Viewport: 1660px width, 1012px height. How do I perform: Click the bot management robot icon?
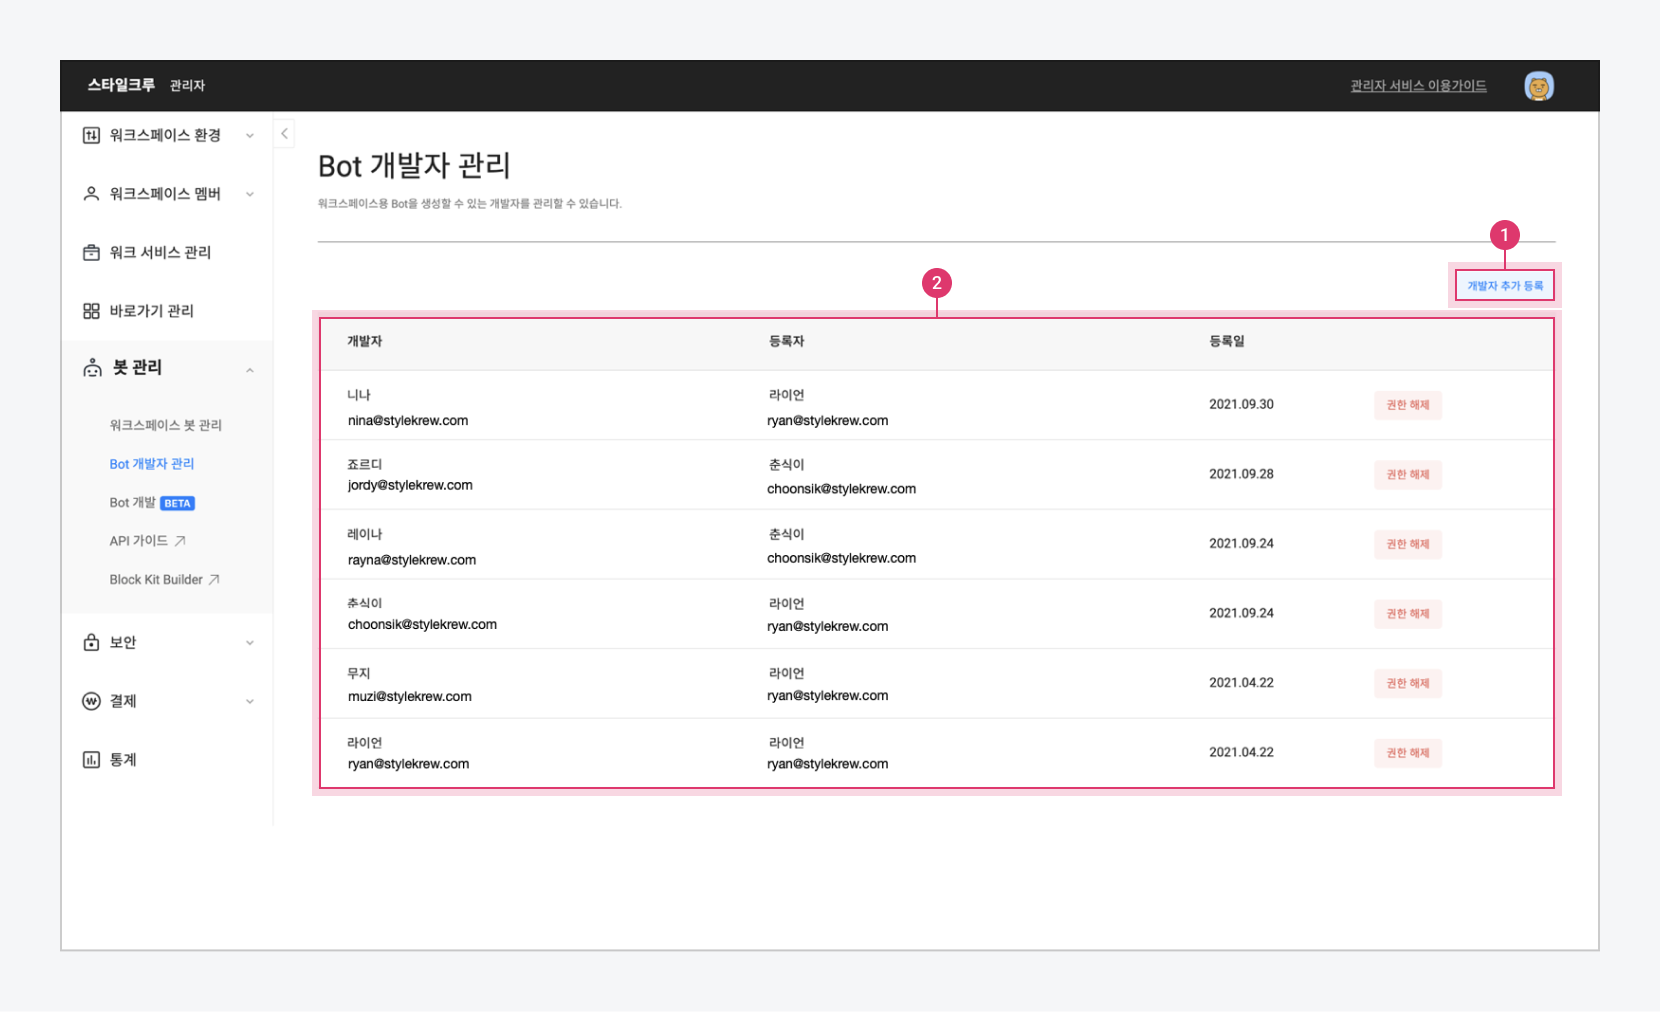point(92,368)
